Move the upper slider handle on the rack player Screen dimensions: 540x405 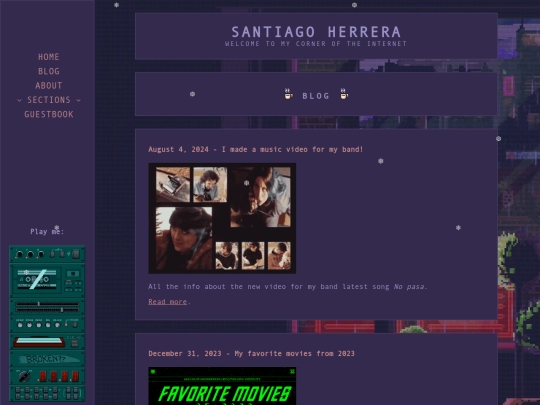(x=39, y=304)
